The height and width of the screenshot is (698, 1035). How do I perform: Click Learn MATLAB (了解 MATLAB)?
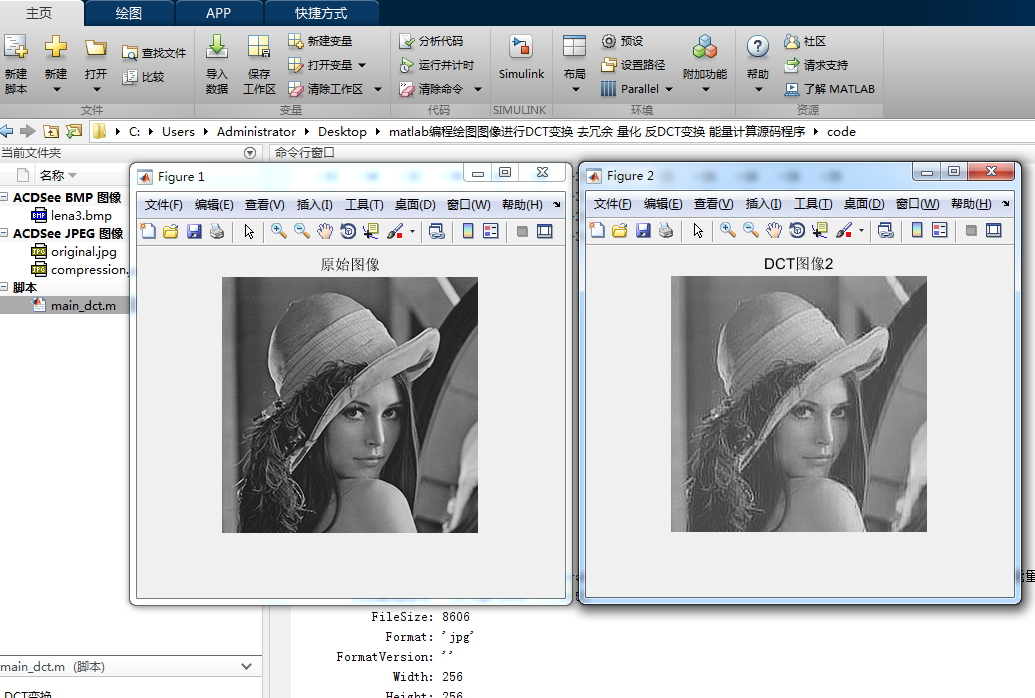[x=830, y=88]
